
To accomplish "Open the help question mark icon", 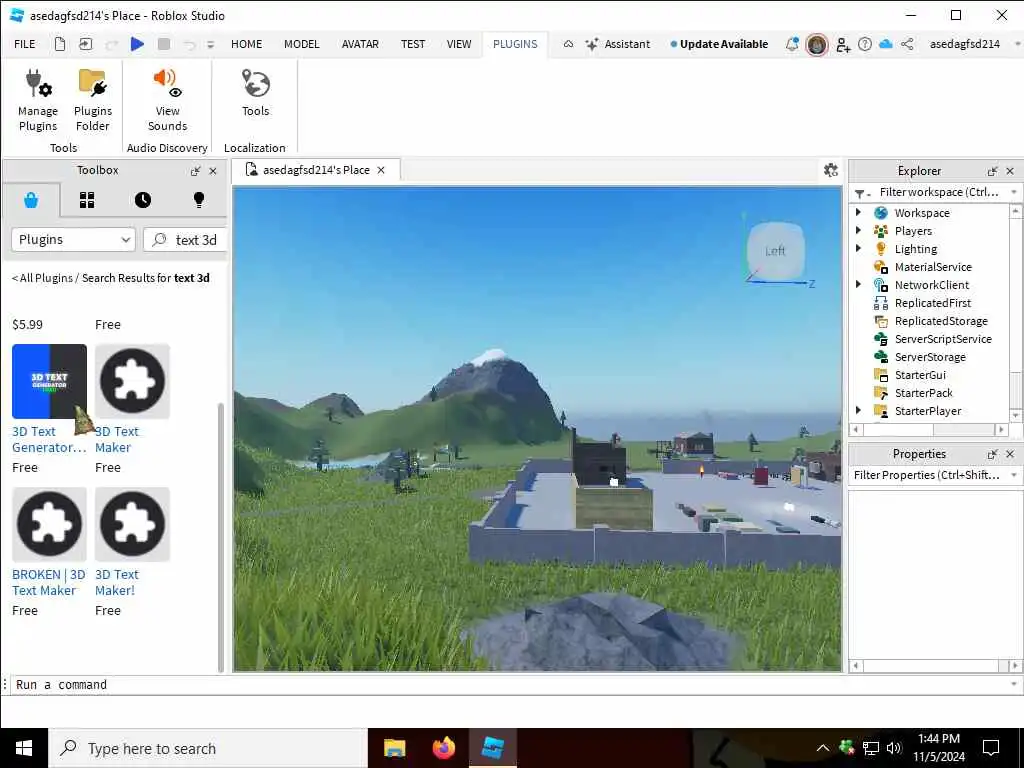I will pyautogui.click(x=865, y=44).
